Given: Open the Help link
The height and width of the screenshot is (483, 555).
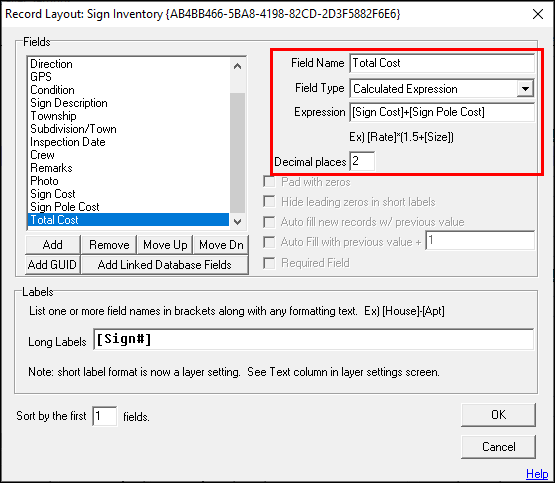Looking at the screenshot, I should [x=537, y=474].
